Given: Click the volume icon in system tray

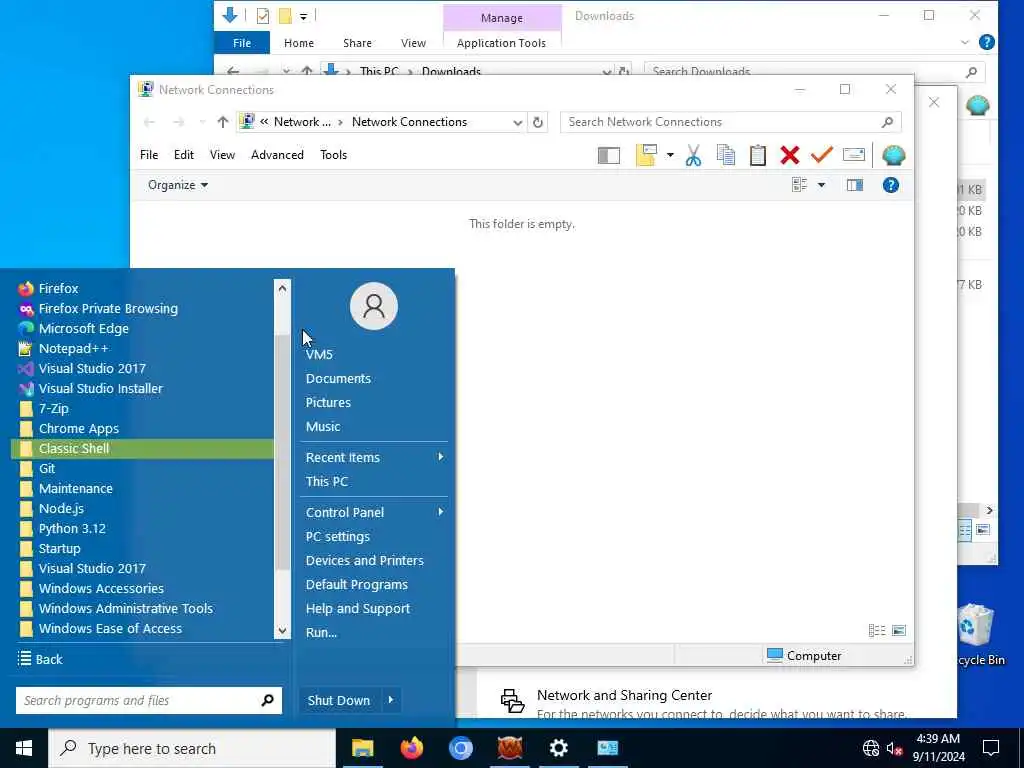Looking at the screenshot, I should (x=894, y=748).
